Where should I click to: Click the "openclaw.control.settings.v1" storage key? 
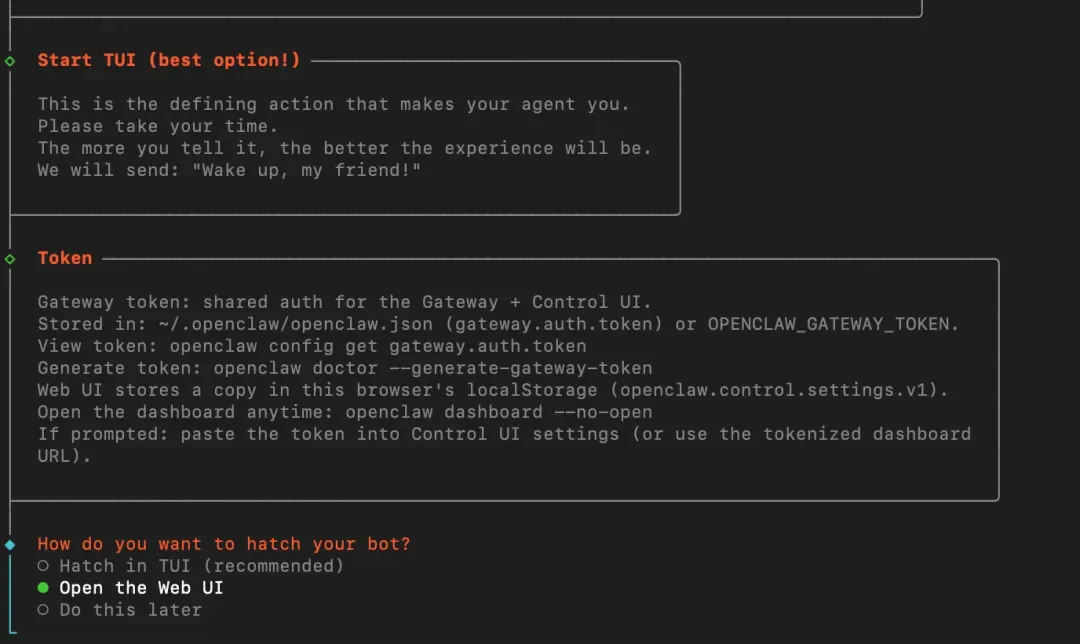coord(779,390)
